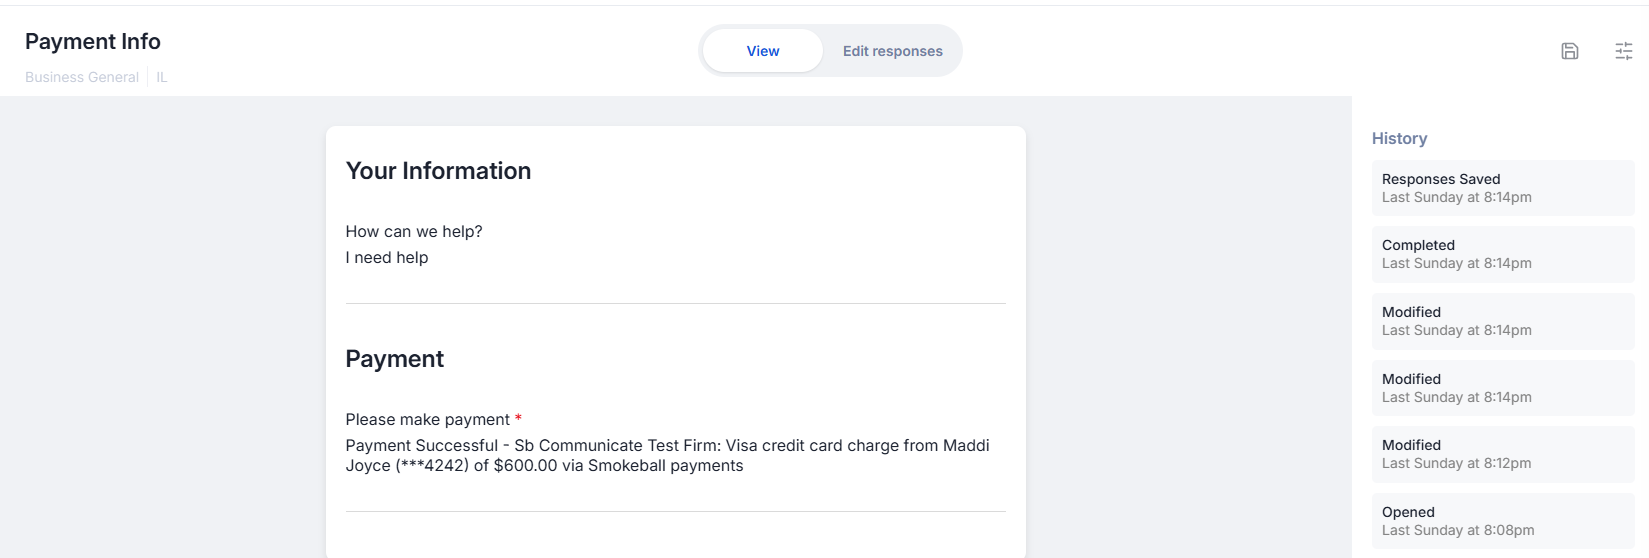Open the sliders settings icon

tap(1624, 51)
